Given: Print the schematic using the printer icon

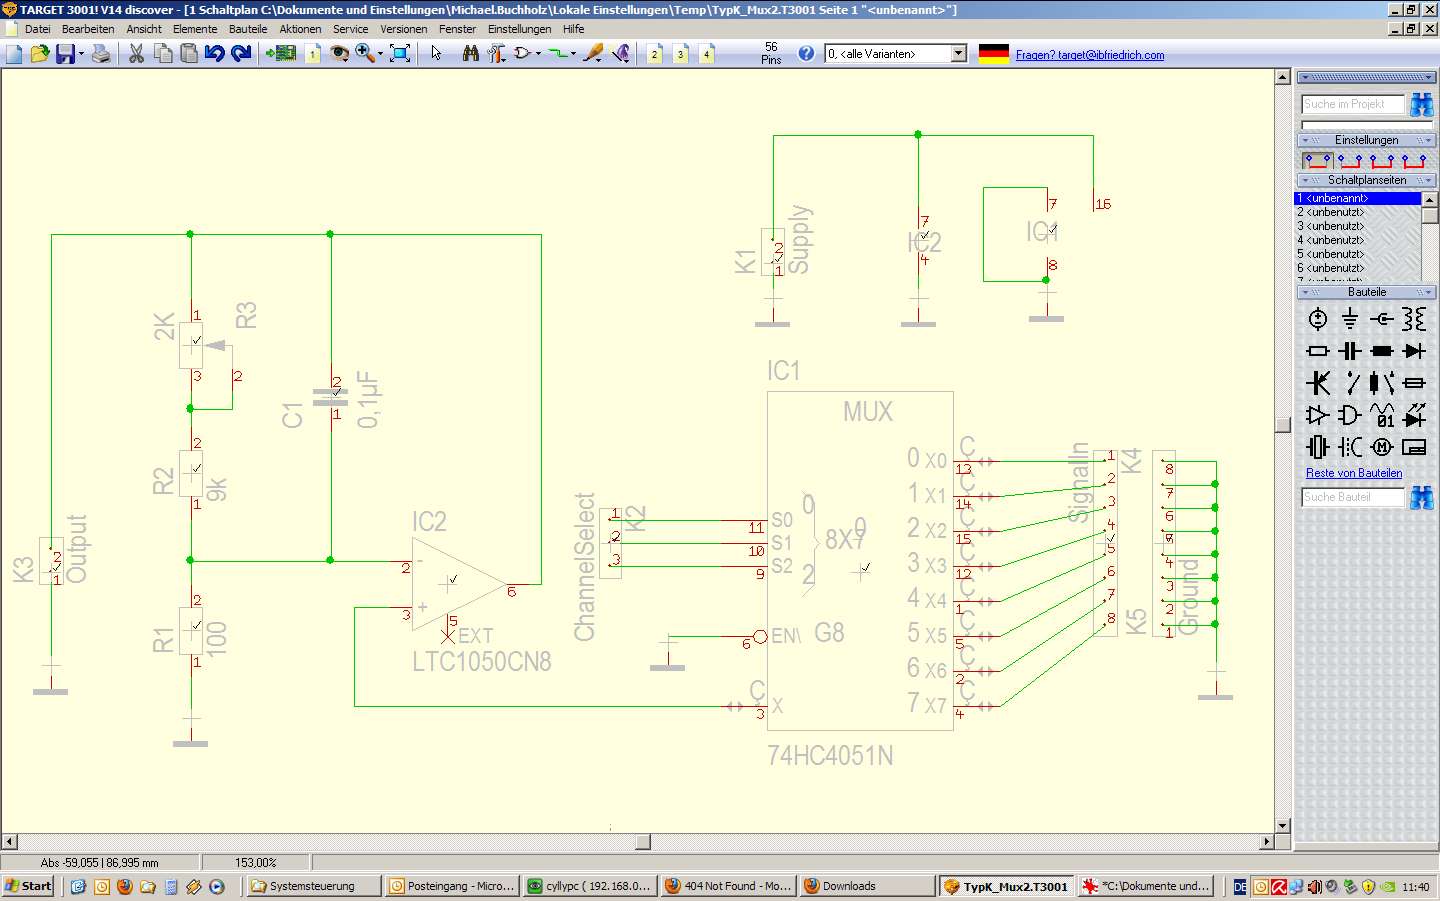Looking at the screenshot, I should pos(101,54).
